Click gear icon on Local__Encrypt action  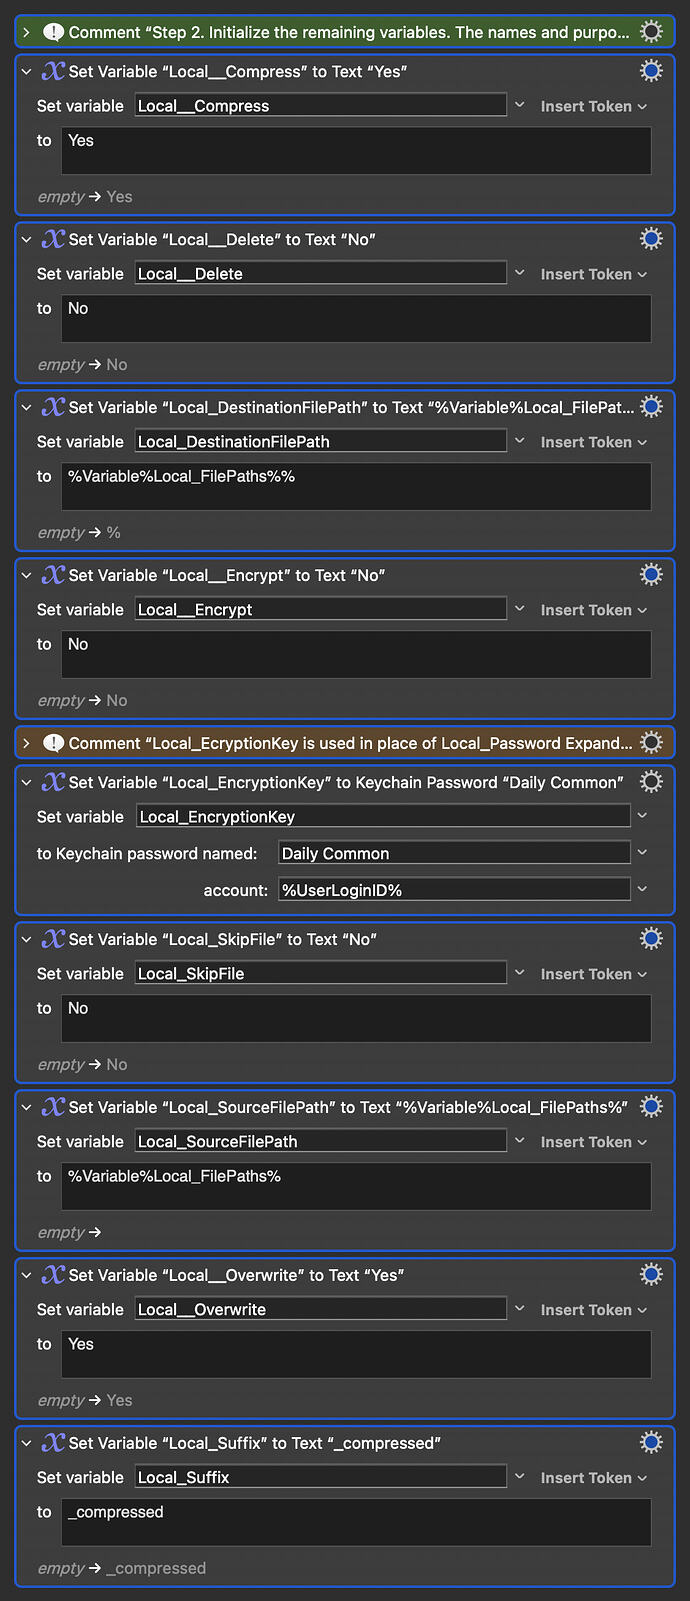(x=651, y=575)
